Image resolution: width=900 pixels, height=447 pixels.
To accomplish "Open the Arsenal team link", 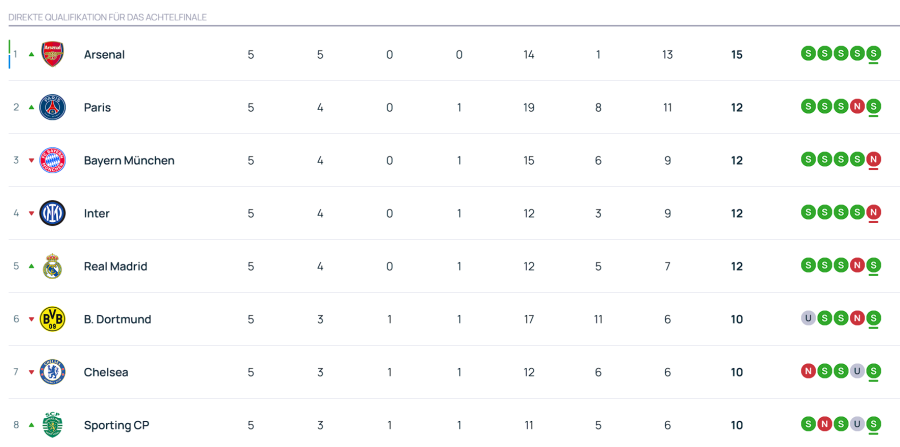I will click(x=104, y=55).
